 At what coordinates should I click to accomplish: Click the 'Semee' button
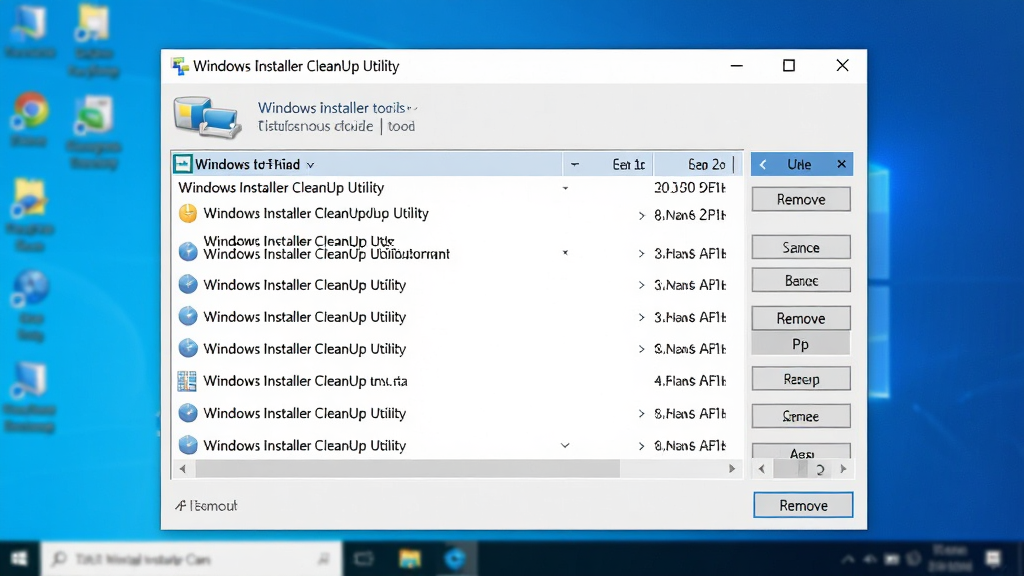[801, 416]
